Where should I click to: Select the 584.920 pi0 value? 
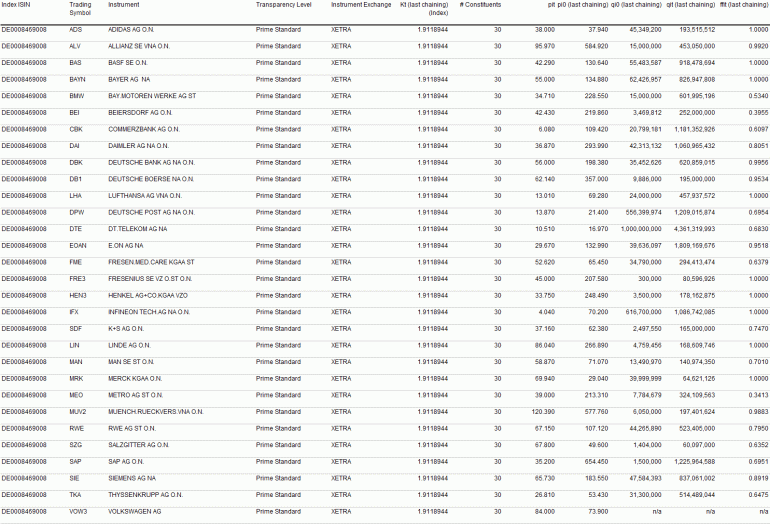coord(596,47)
